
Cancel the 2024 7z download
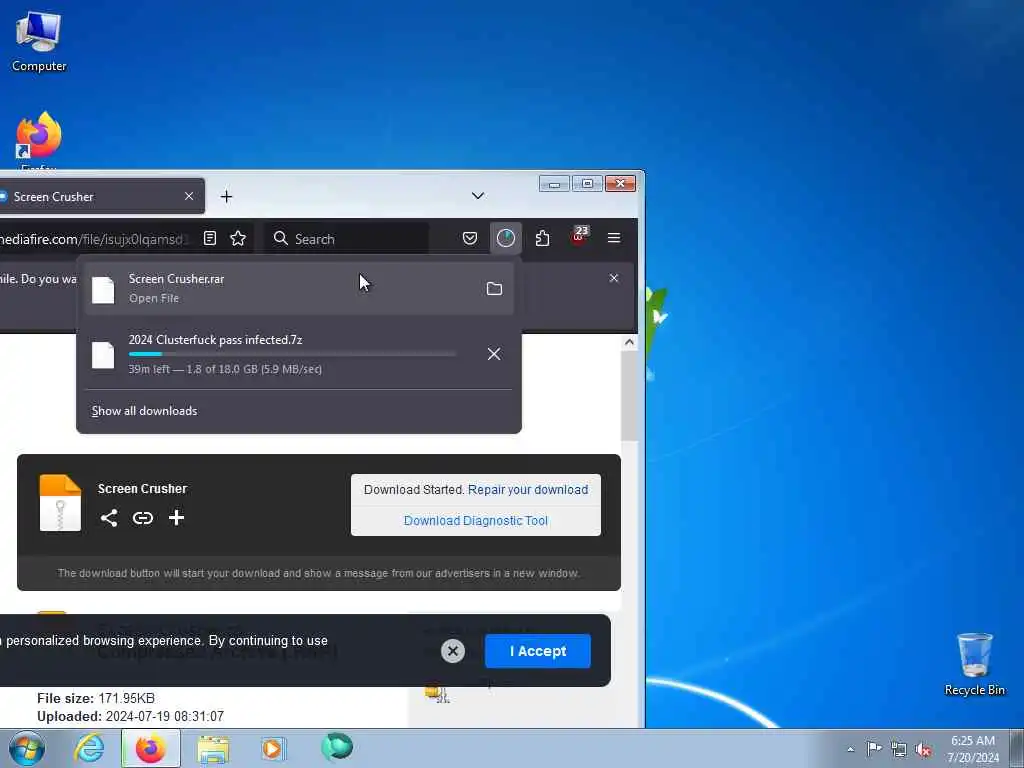click(494, 354)
